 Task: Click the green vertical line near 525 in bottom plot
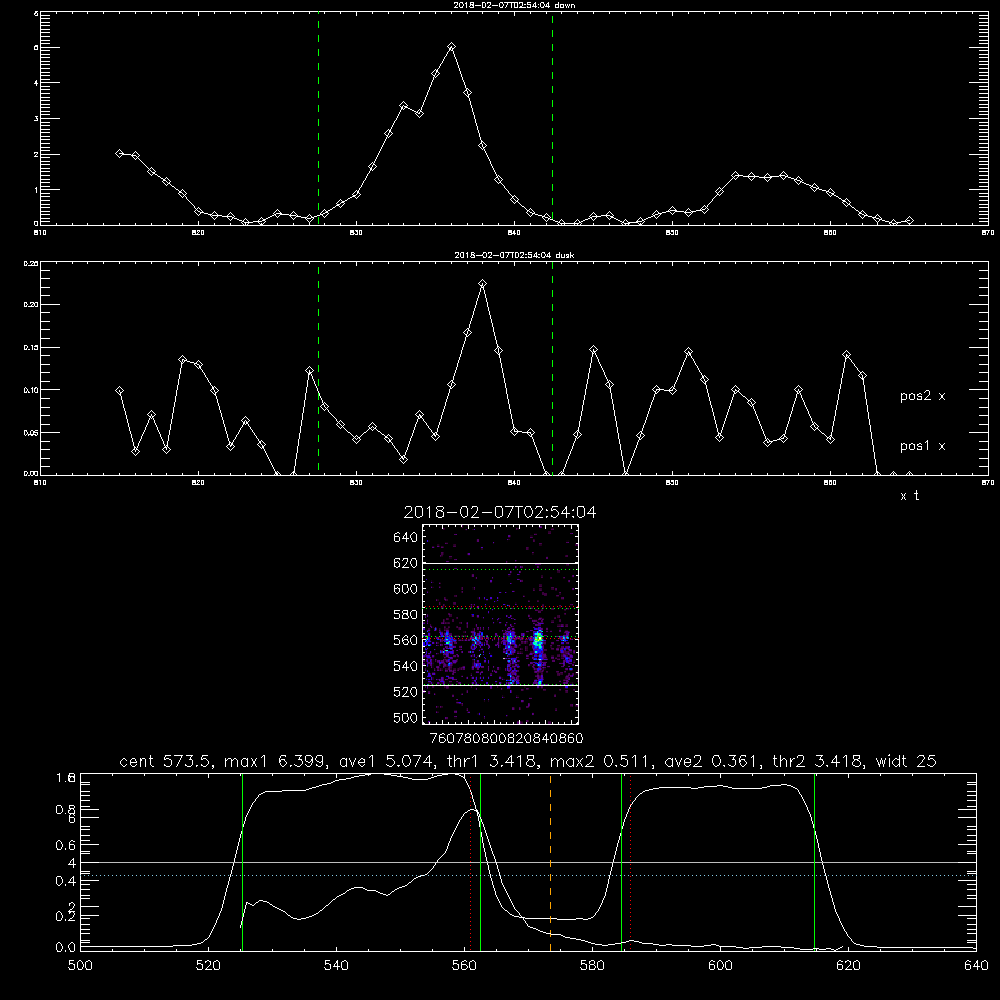[x=242, y=862]
